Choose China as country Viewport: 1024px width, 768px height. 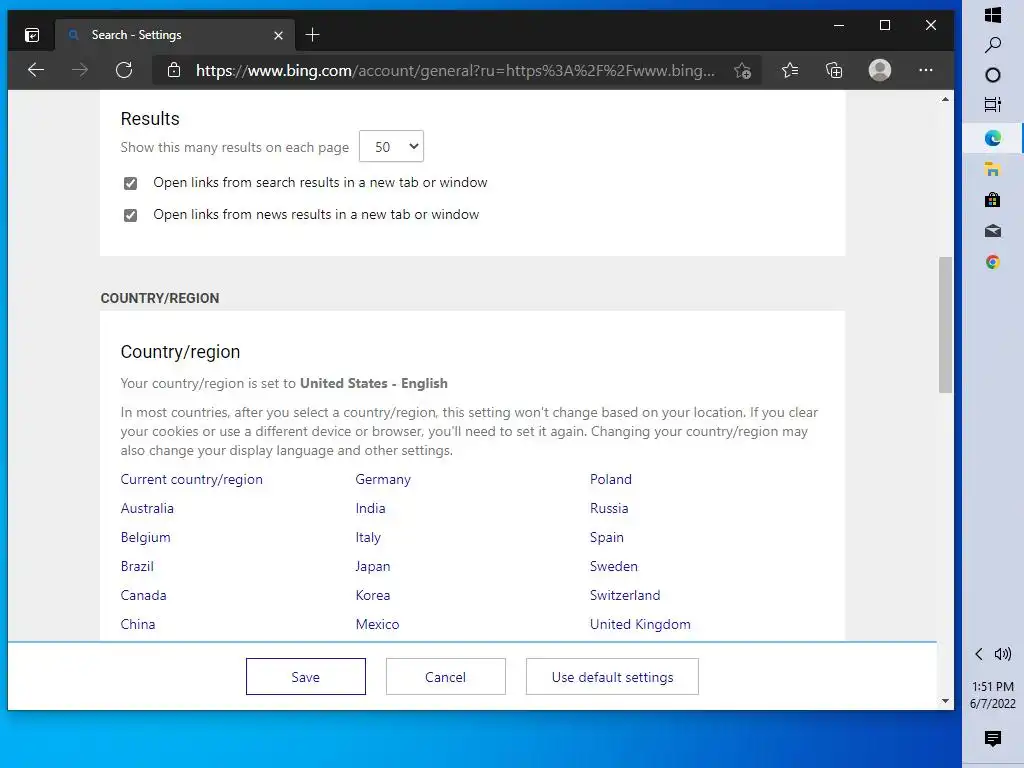[138, 624]
